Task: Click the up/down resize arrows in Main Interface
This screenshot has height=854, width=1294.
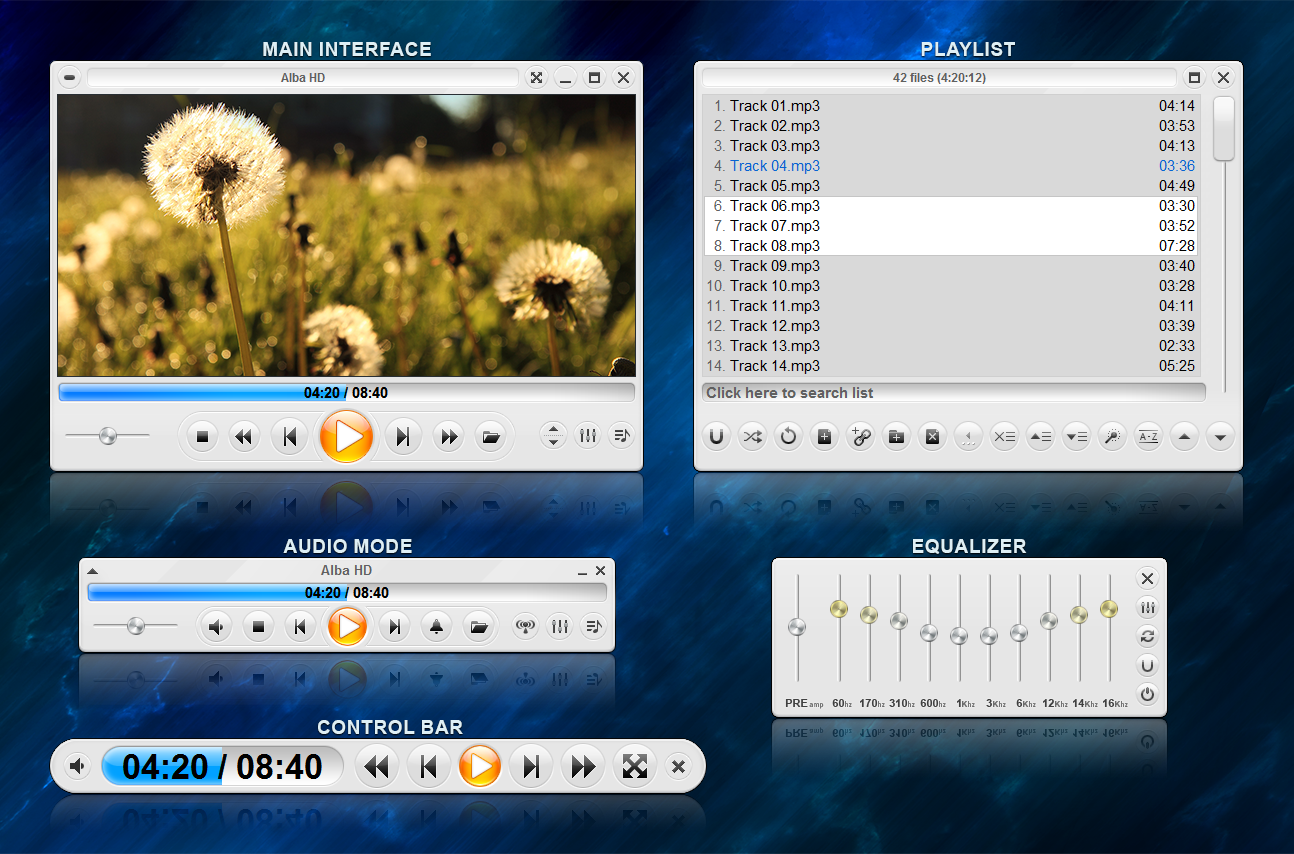Action: (x=554, y=436)
